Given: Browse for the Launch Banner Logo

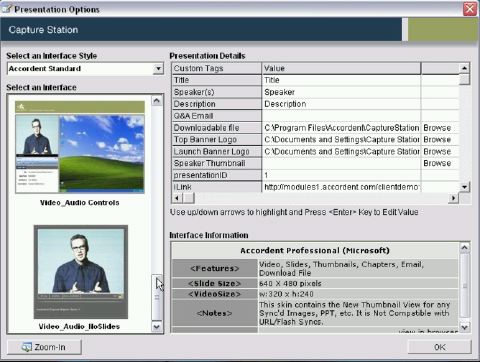Looking at the screenshot, I should pos(437,152).
